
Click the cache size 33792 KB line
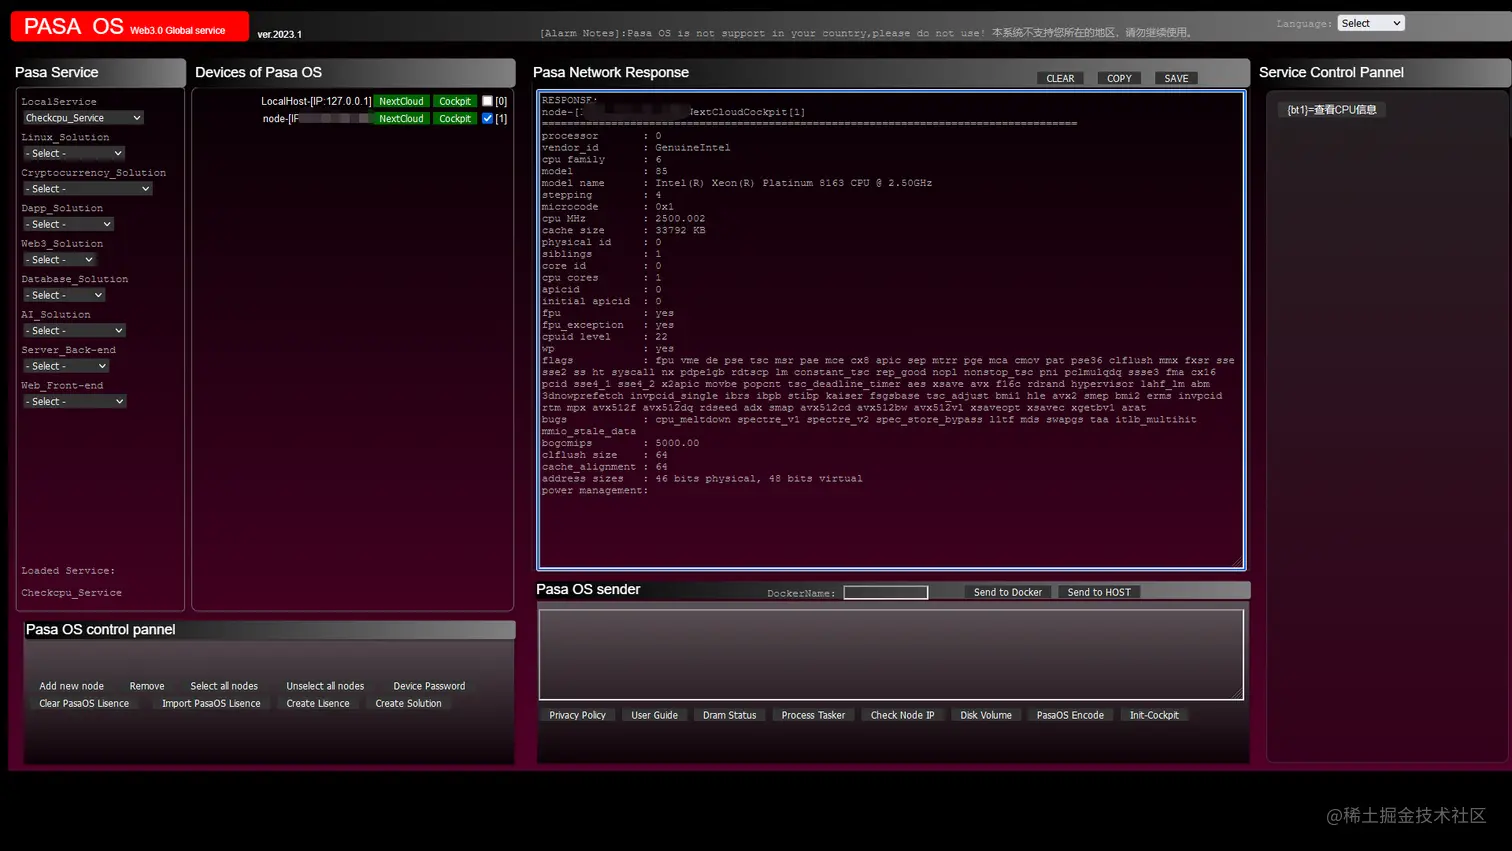(x=623, y=231)
